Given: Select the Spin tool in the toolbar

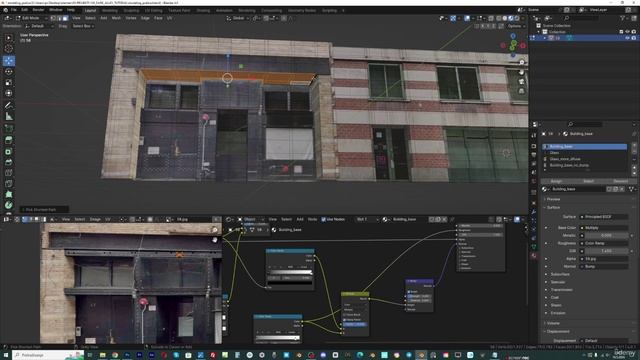Looking at the screenshot, I should 9,205.
